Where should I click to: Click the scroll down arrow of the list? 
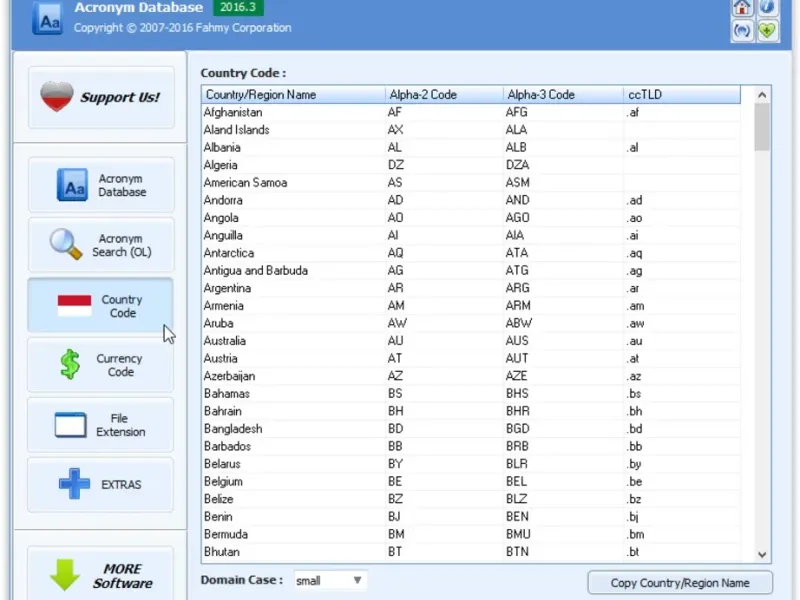[x=762, y=554]
